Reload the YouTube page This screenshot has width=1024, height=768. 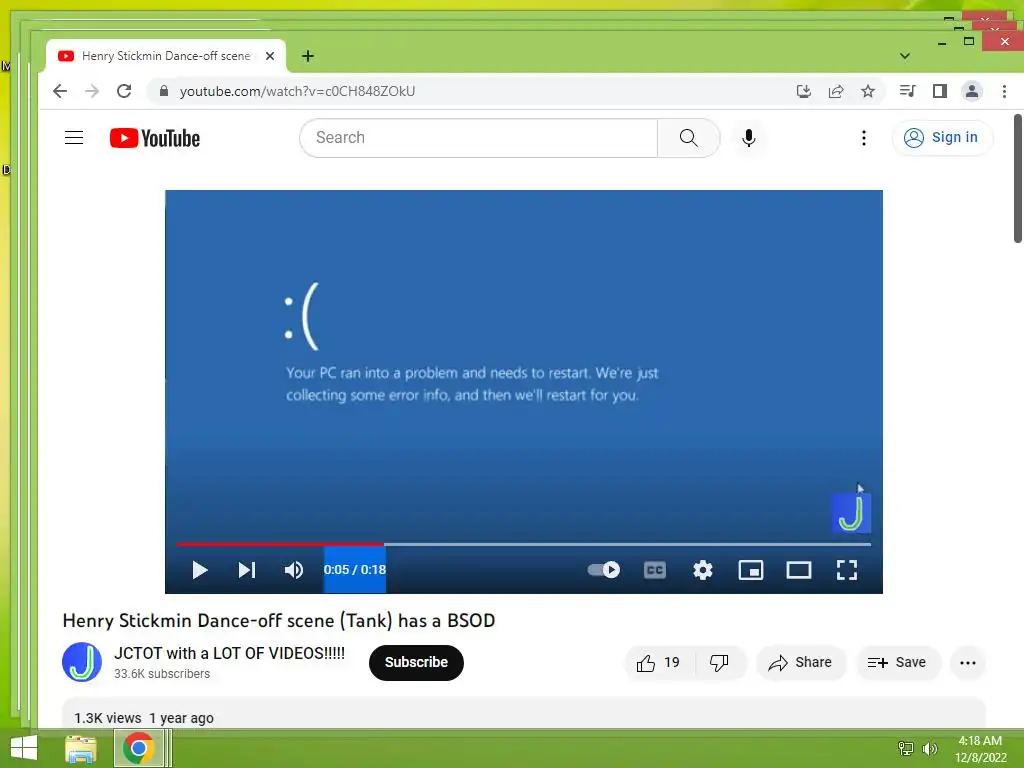tap(124, 91)
